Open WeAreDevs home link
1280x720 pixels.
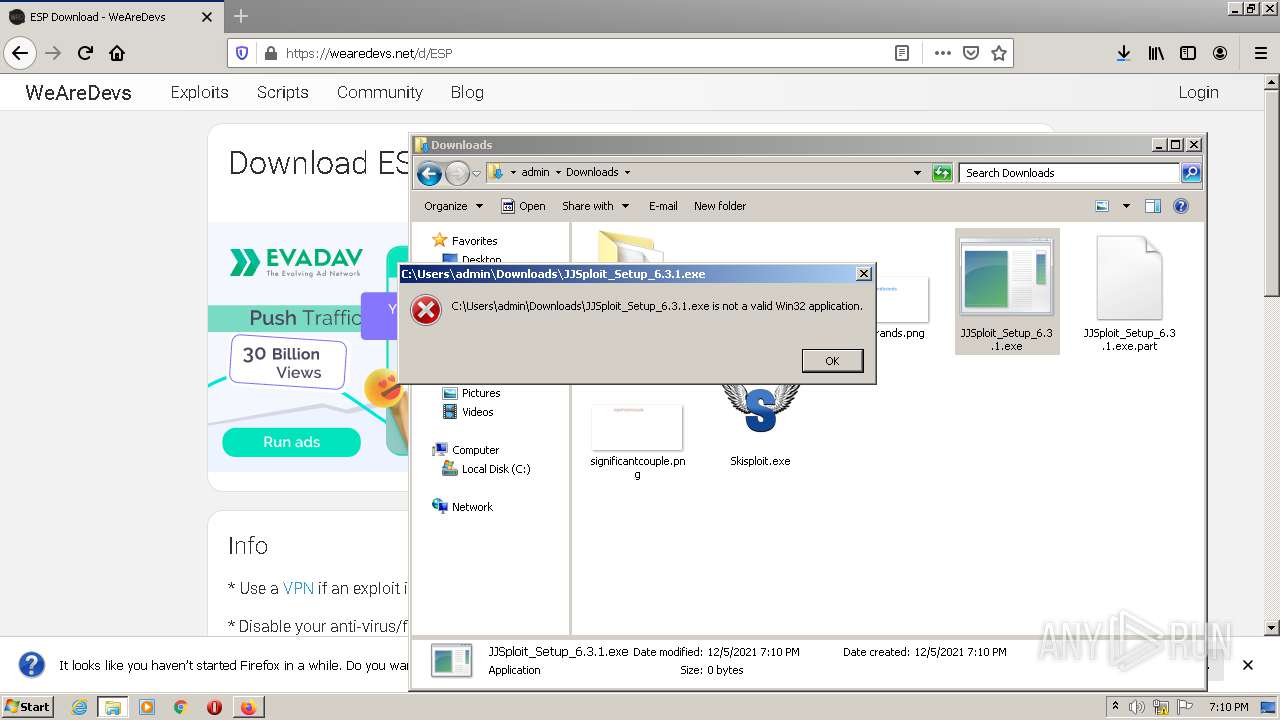(x=78, y=92)
